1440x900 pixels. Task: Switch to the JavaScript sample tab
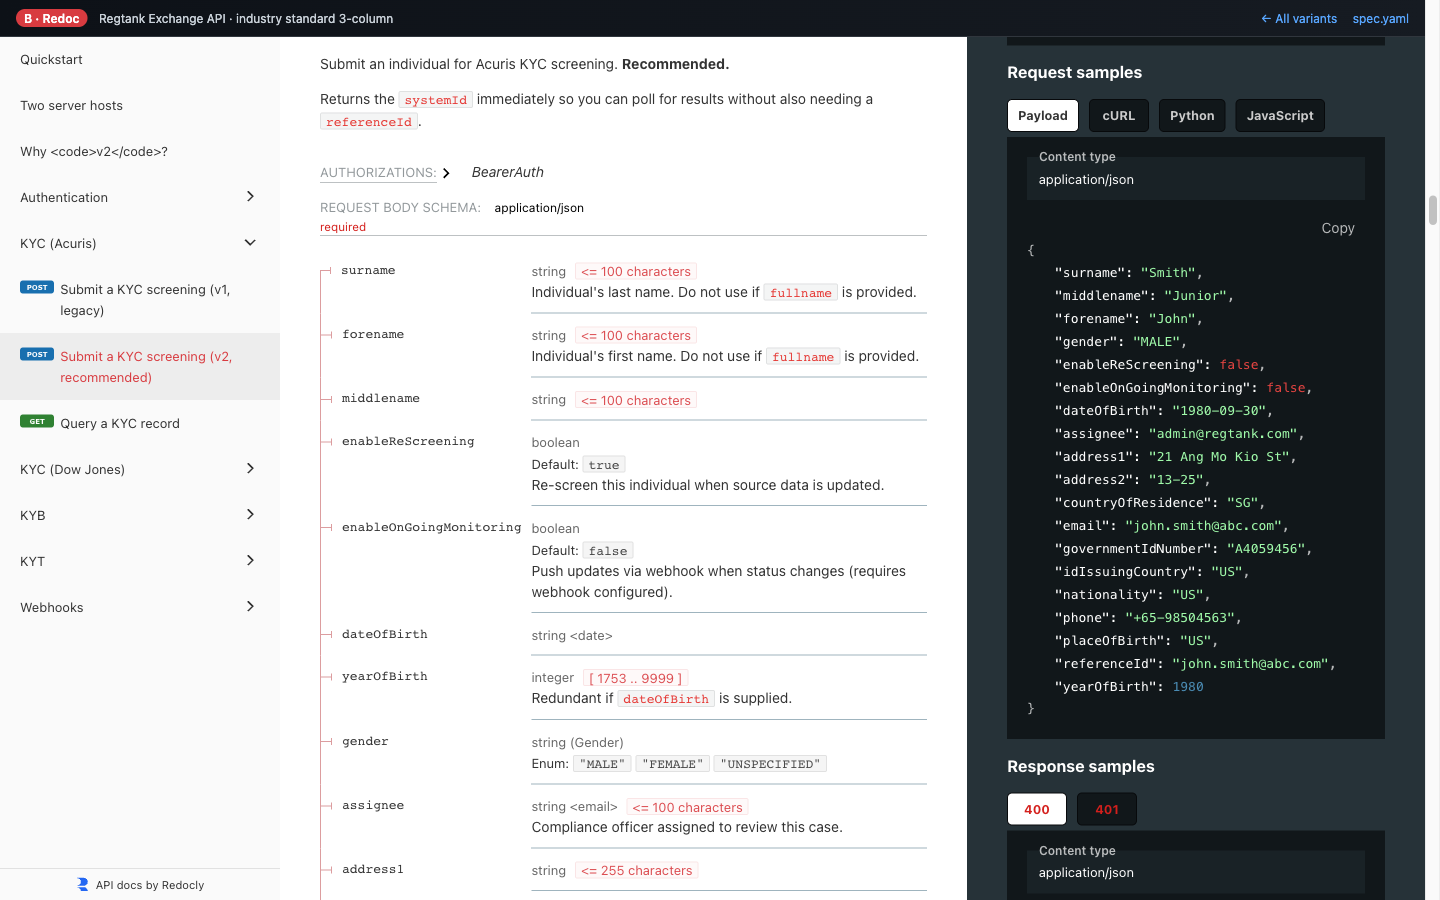click(x=1280, y=116)
